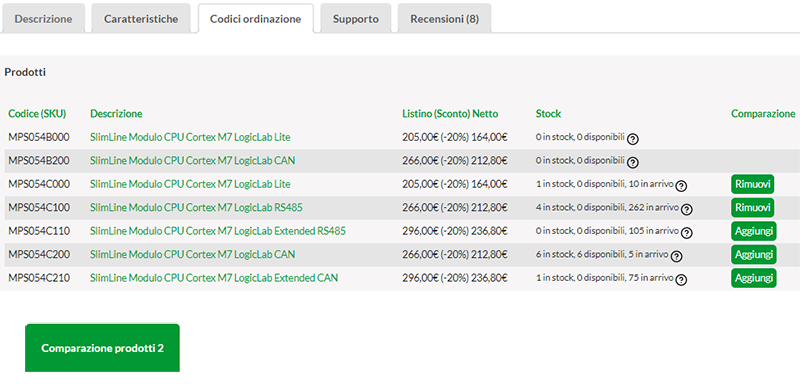Click Rimuovi for MPS054C000
The width and height of the screenshot is (800, 391).
point(753,184)
